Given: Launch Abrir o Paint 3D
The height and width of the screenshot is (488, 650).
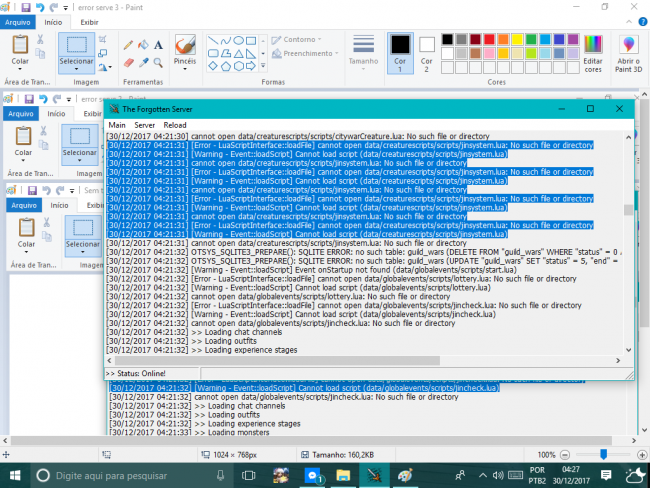Looking at the screenshot, I should [628, 53].
